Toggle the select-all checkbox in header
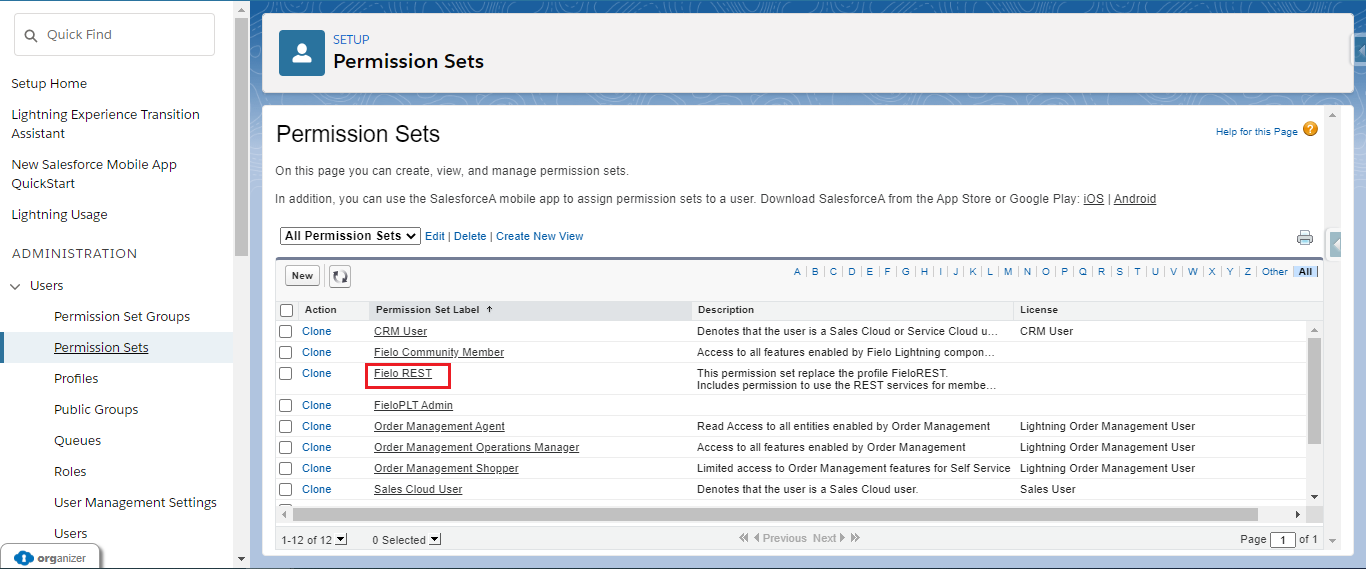The width and height of the screenshot is (1366, 569). [x=287, y=310]
